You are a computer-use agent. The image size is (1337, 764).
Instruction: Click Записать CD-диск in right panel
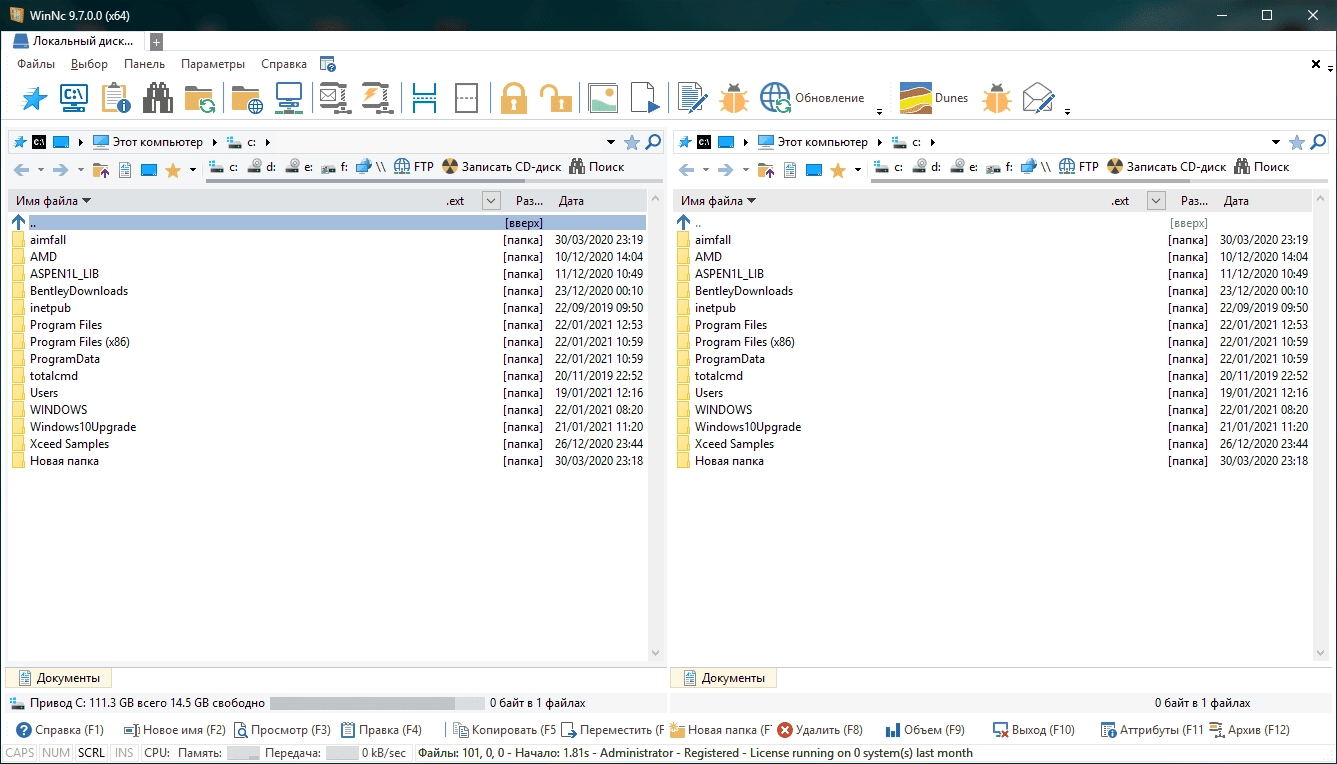point(1166,167)
